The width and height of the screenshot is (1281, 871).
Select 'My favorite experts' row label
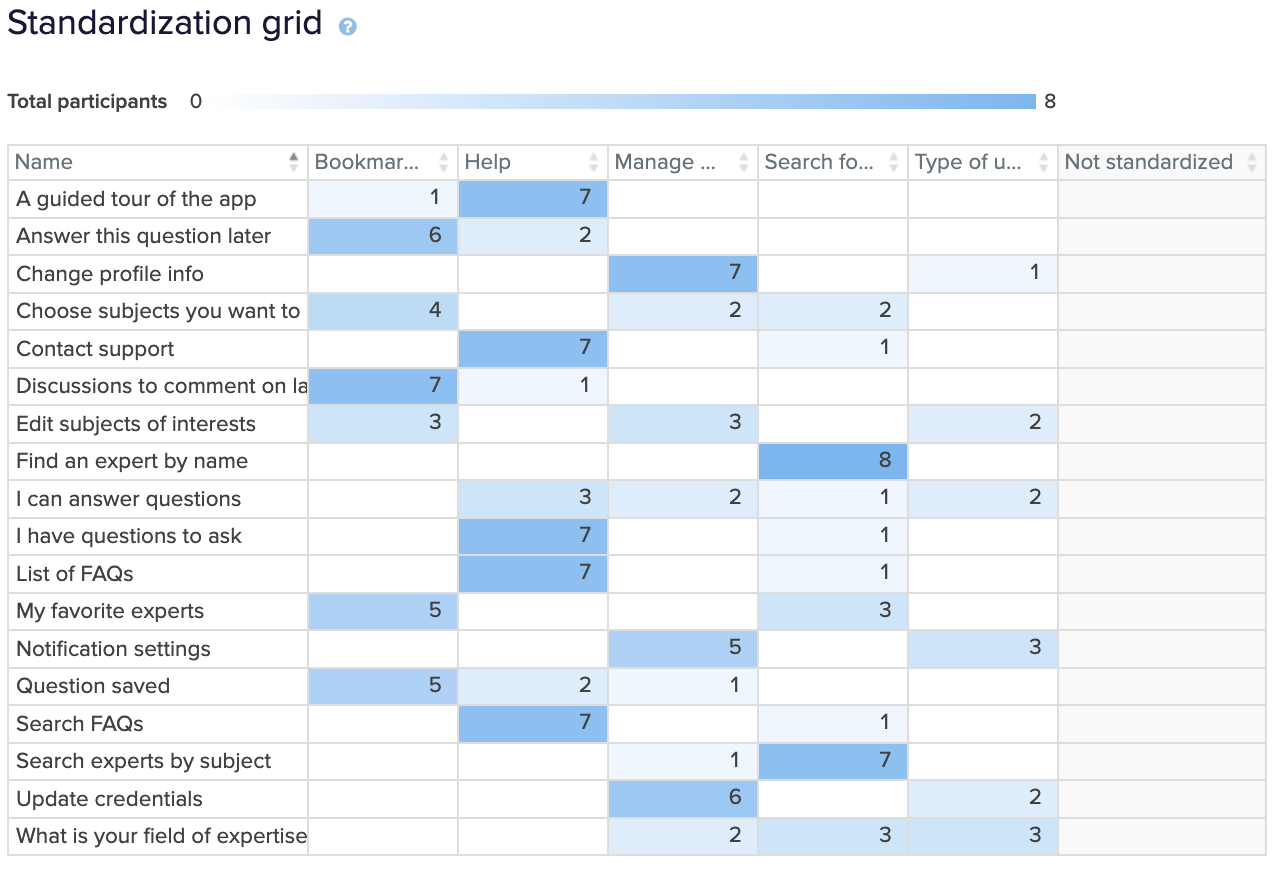click(110, 611)
